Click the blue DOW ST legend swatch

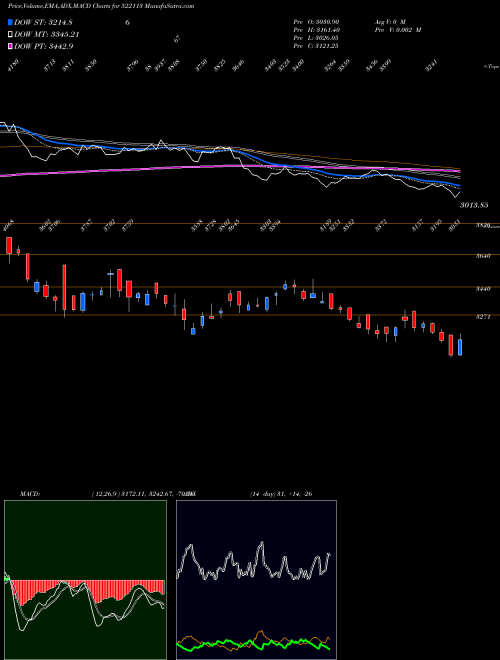coord(10,22)
